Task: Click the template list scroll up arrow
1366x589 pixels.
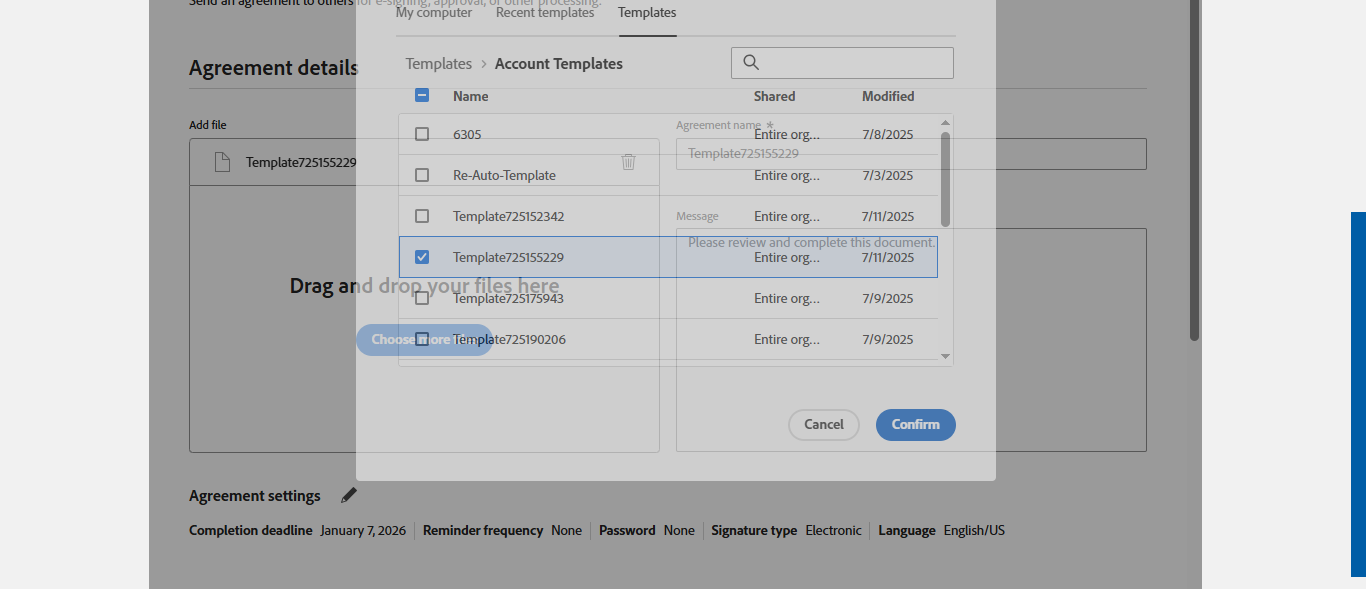Action: [x=946, y=123]
